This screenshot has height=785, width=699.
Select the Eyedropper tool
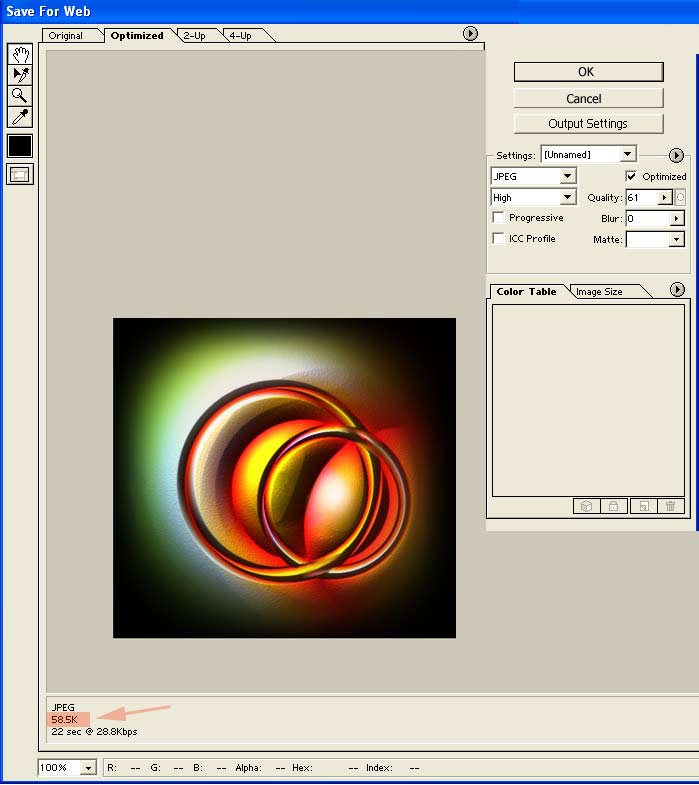(20, 117)
